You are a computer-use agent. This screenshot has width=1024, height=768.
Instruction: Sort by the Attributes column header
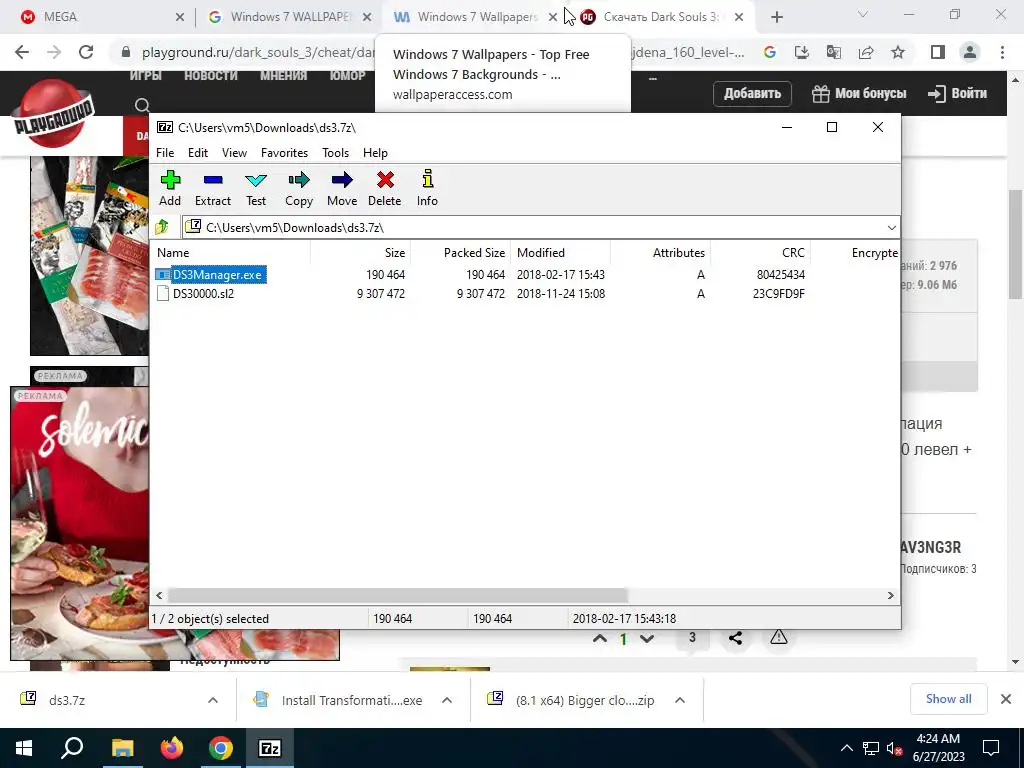tap(660, 253)
